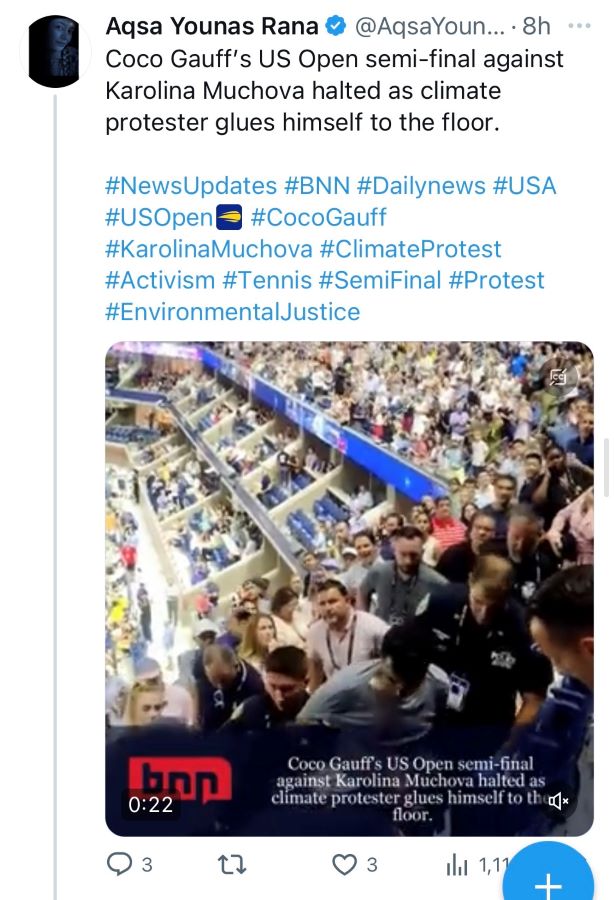Go to the #EnvironmentalJustice hashtag

pyautogui.click(x=232, y=311)
